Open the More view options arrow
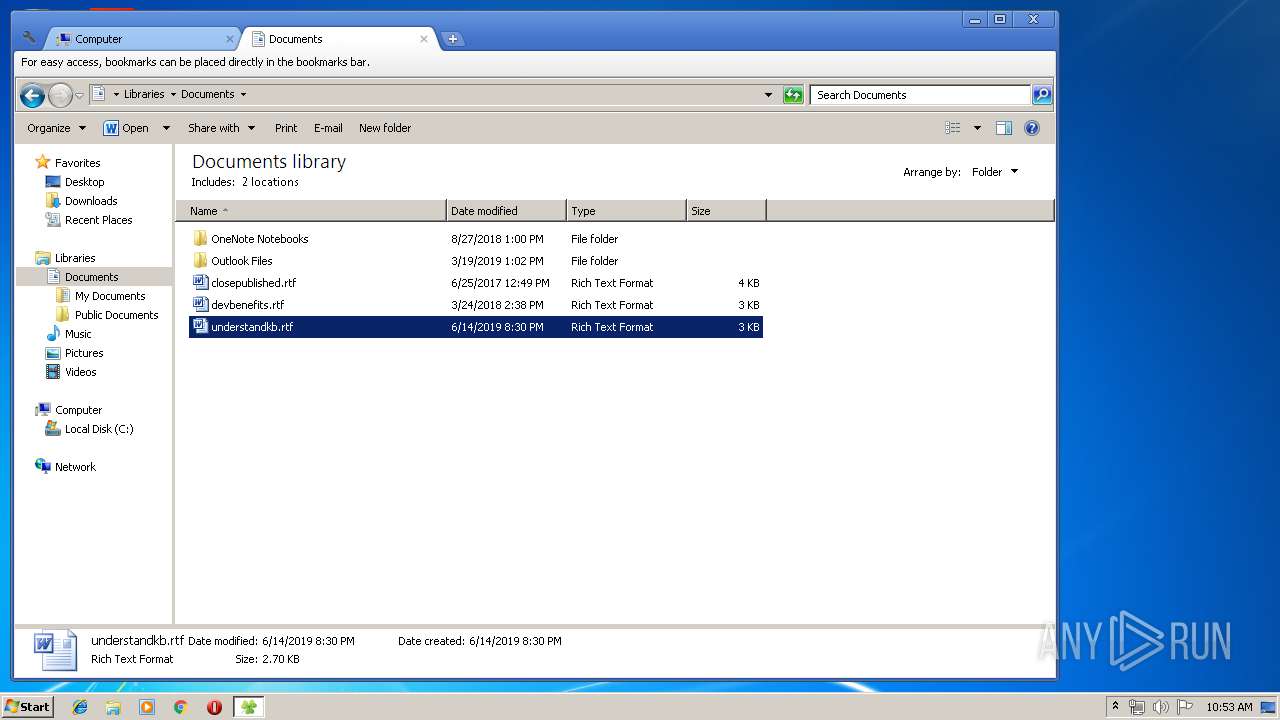Image resolution: width=1280 pixels, height=720 pixels. (977, 128)
